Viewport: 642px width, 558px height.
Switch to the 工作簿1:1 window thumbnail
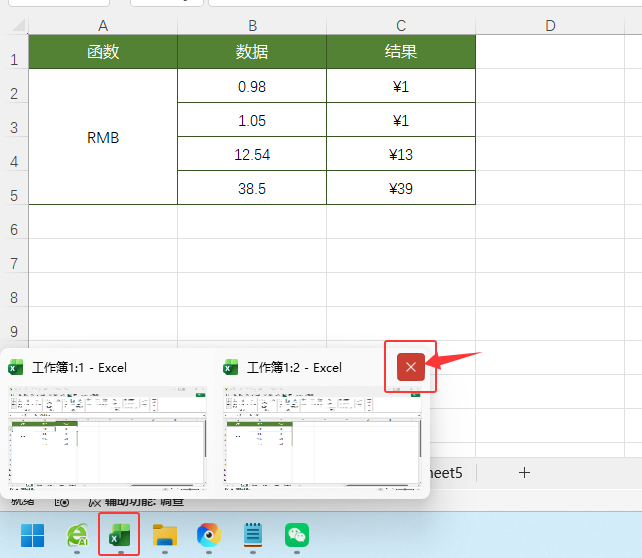[108, 438]
